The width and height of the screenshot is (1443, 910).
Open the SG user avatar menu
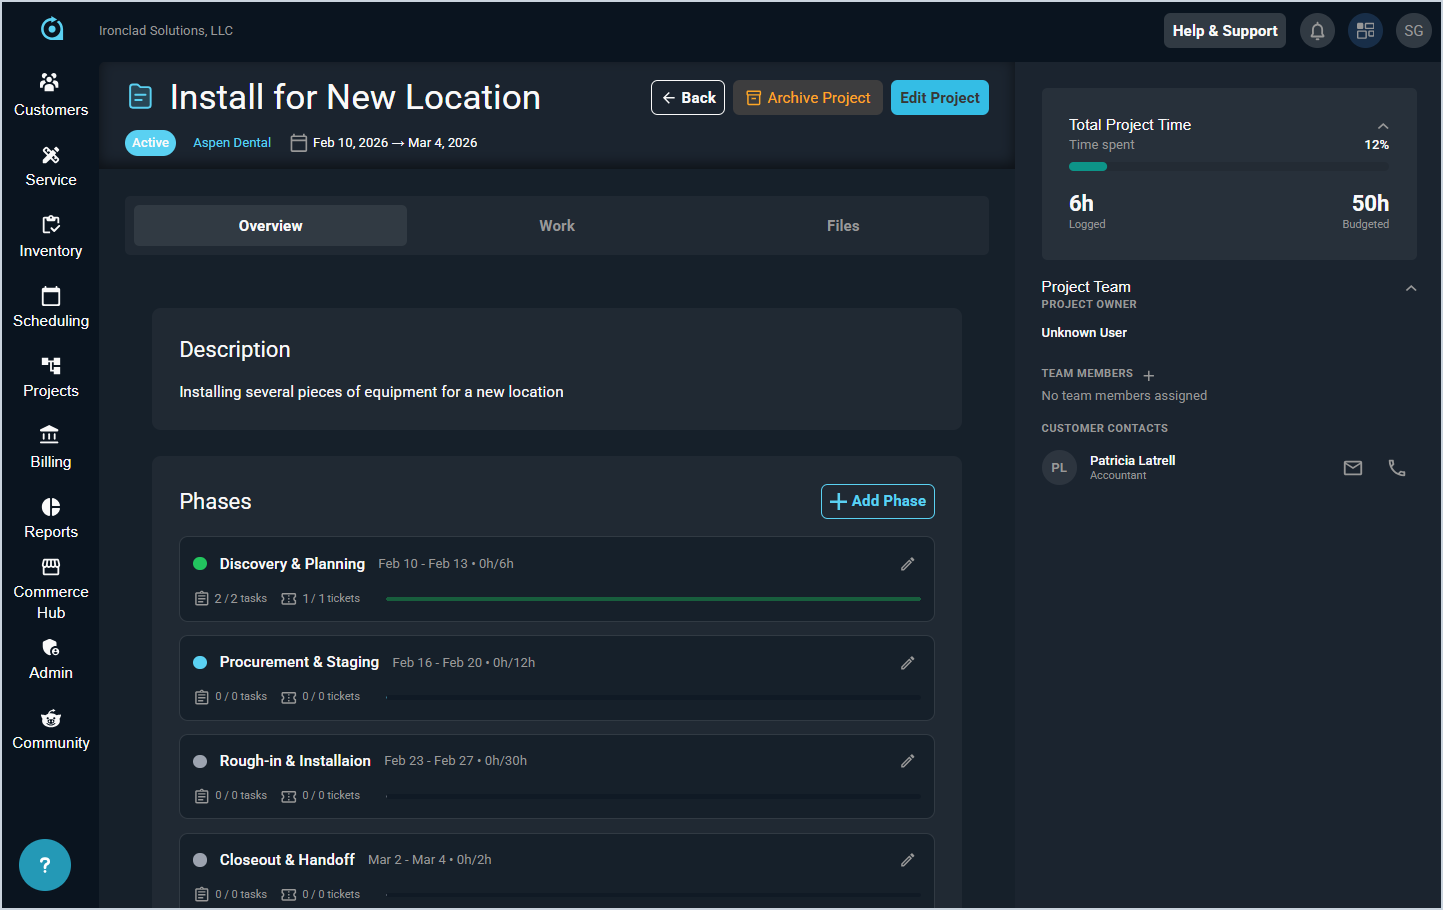[x=1413, y=31]
